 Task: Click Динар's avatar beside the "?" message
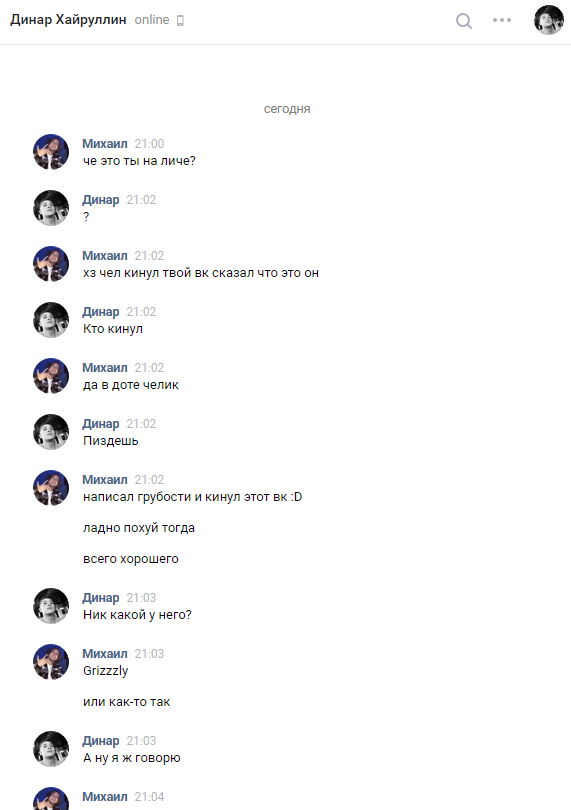51,208
